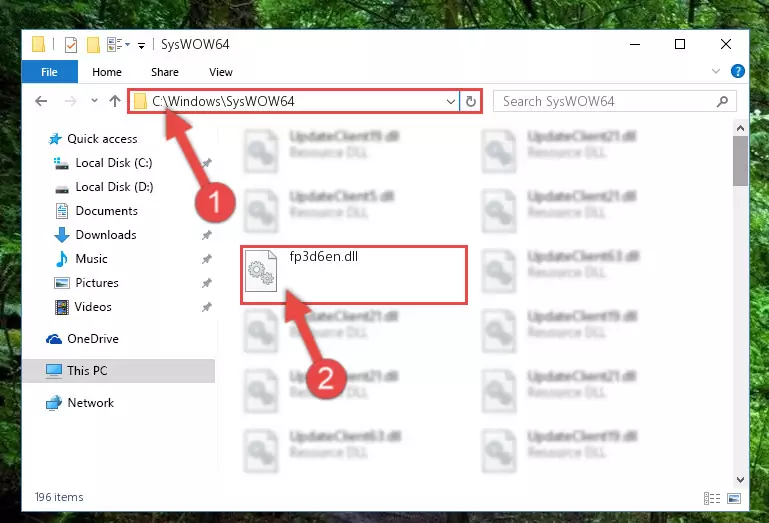
Task: Open Videos folder in sidebar
Action: 93,307
